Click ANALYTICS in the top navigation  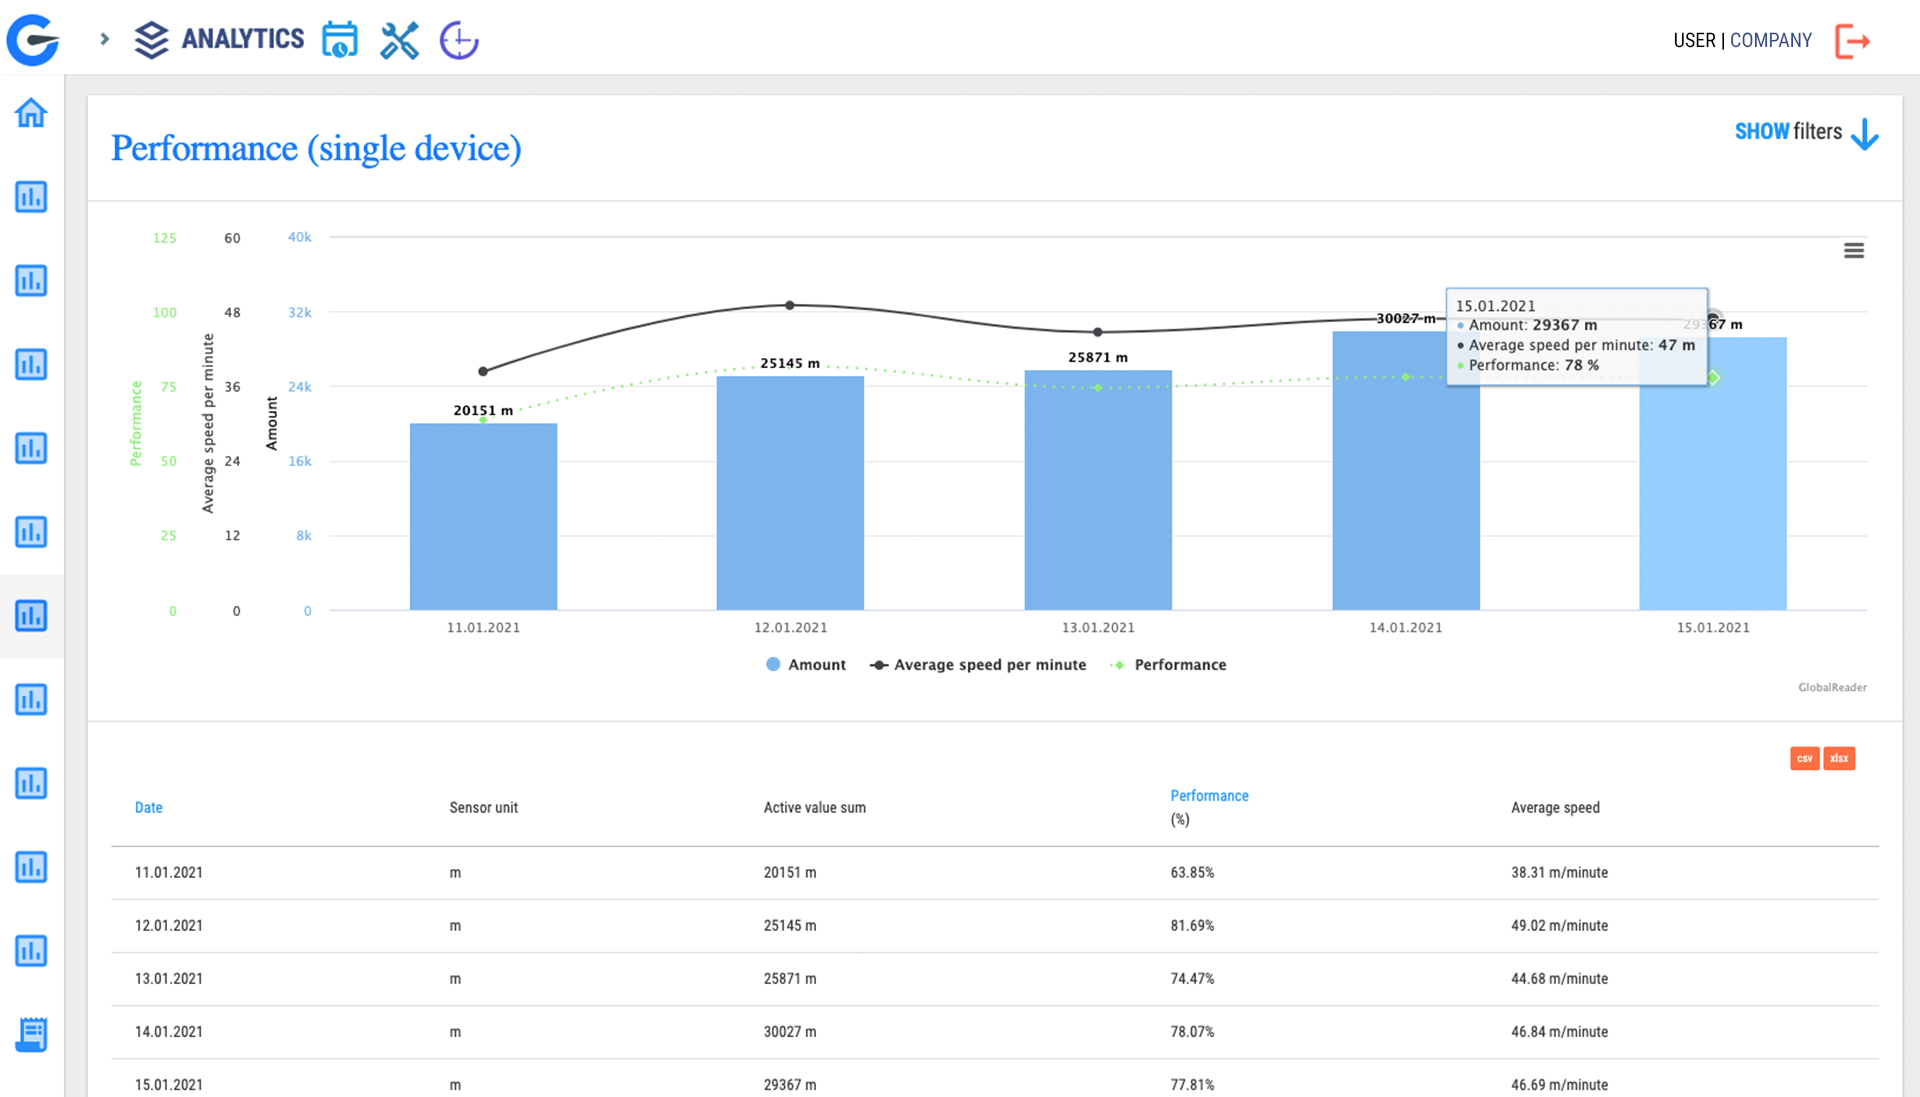[242, 40]
